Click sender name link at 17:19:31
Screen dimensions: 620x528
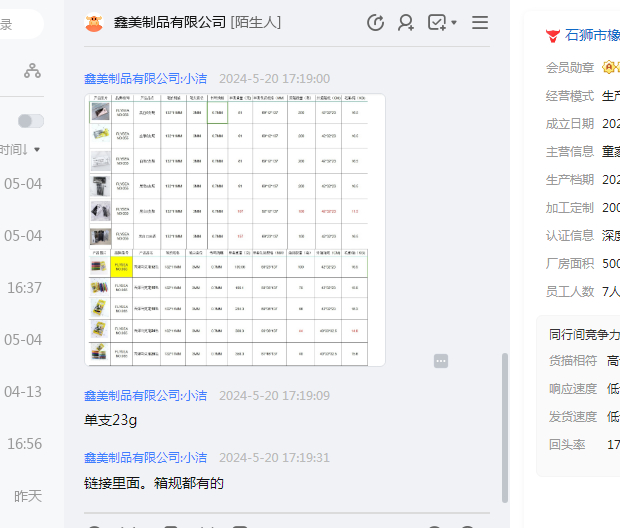(x=146, y=458)
